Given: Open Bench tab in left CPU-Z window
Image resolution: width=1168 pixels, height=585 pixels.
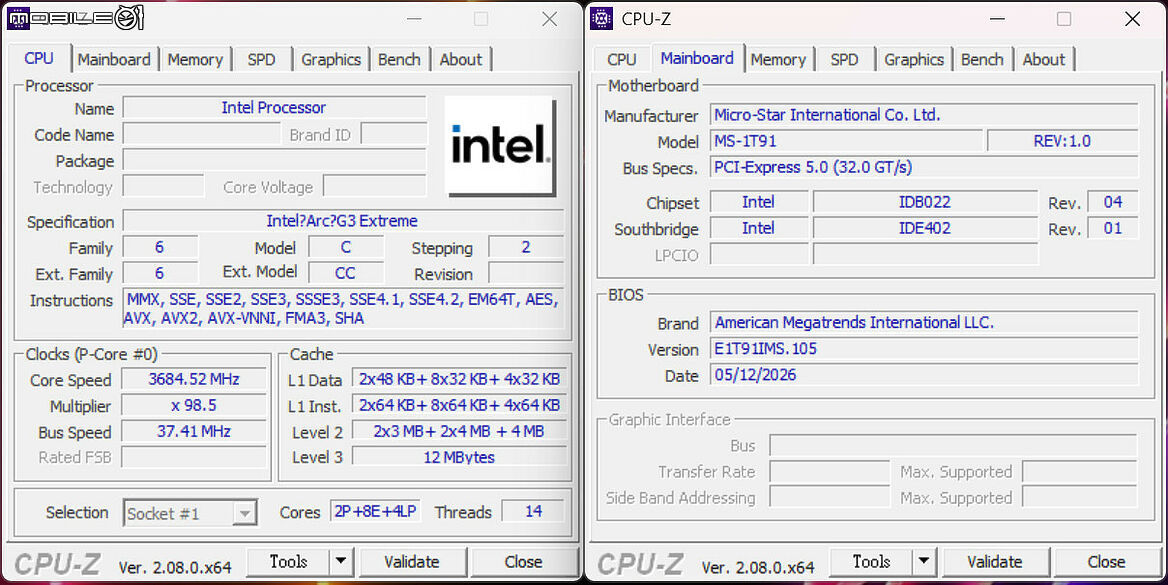Looking at the screenshot, I should [x=399, y=60].
